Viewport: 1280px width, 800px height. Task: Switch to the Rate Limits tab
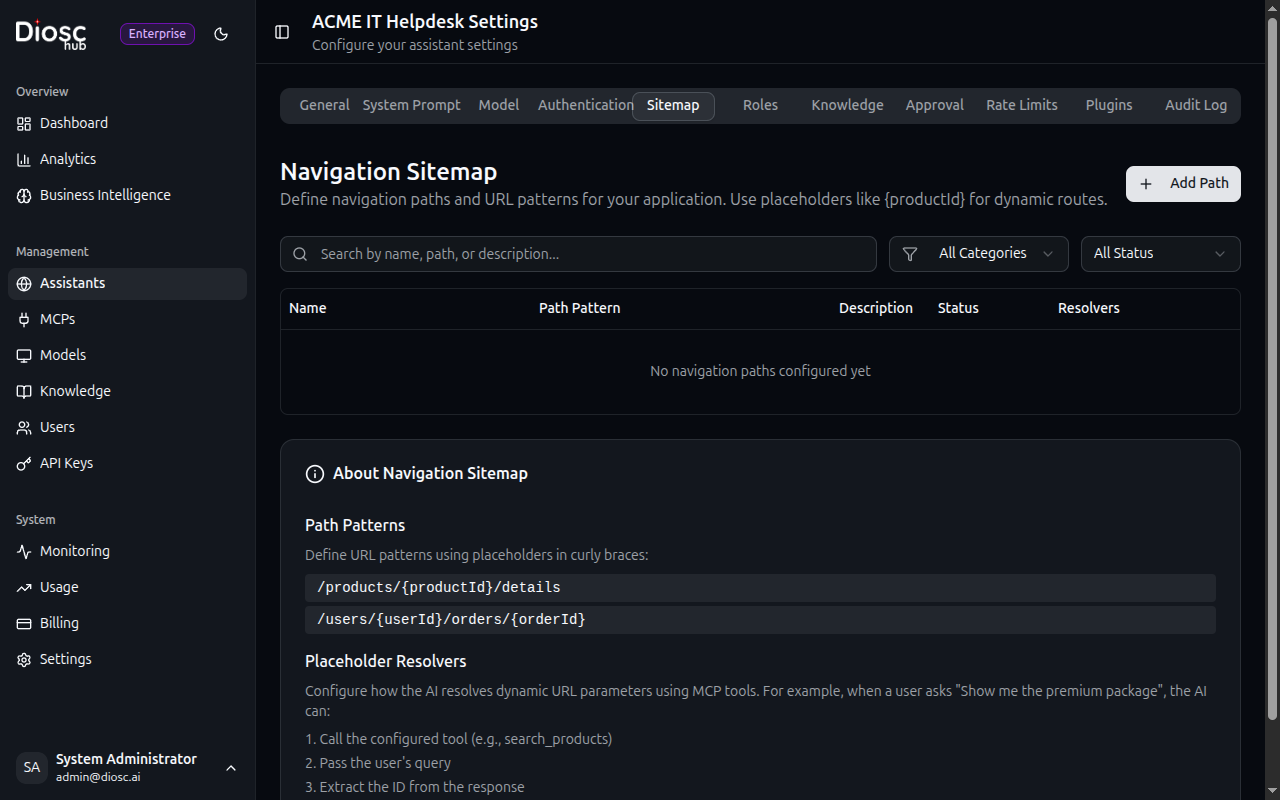pyautogui.click(x=1021, y=105)
